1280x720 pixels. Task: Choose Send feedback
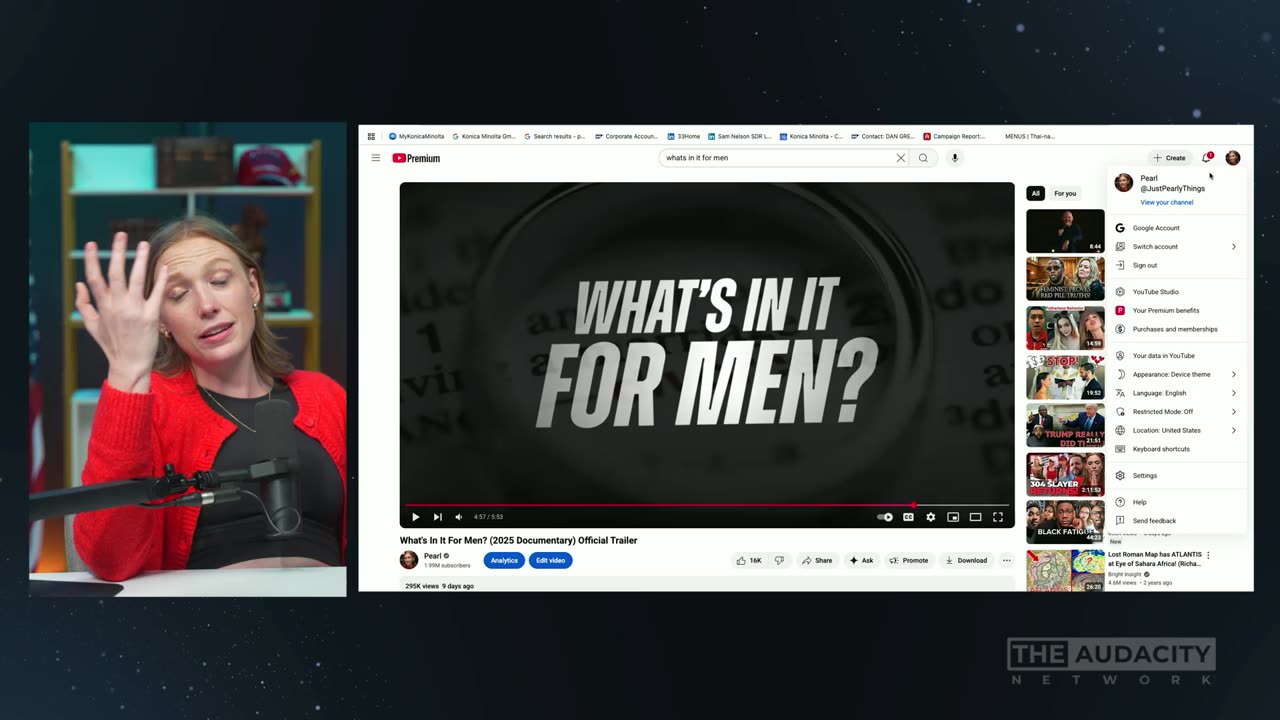[1178, 521]
